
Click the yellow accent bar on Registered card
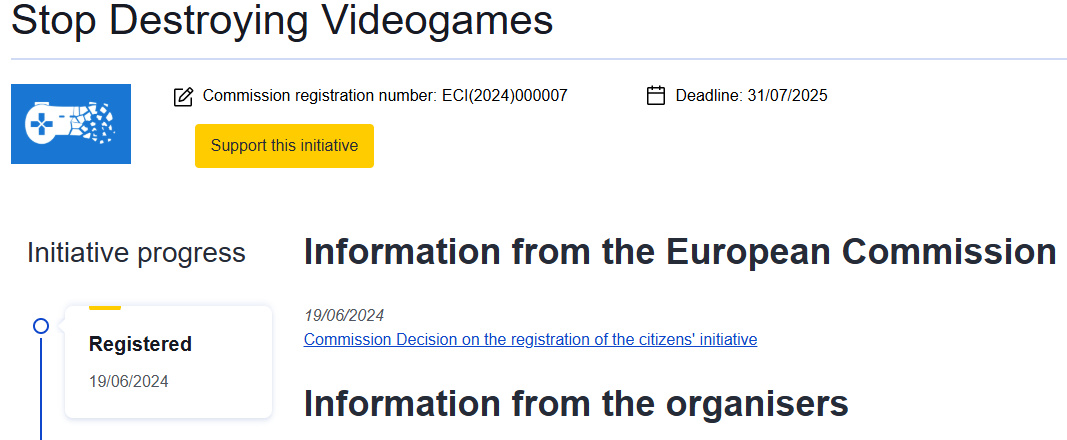point(105,308)
